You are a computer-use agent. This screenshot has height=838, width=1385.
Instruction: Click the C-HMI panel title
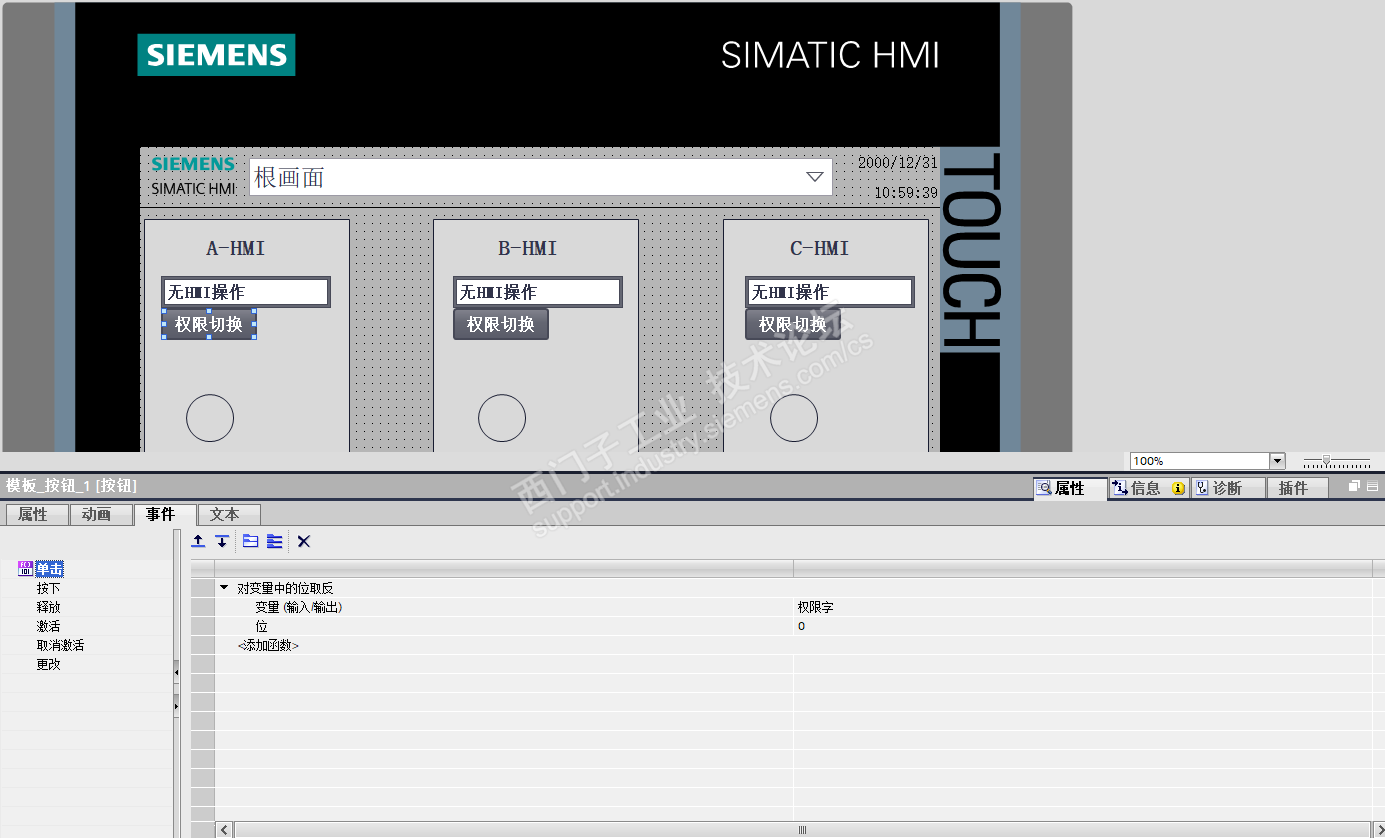tap(820, 248)
